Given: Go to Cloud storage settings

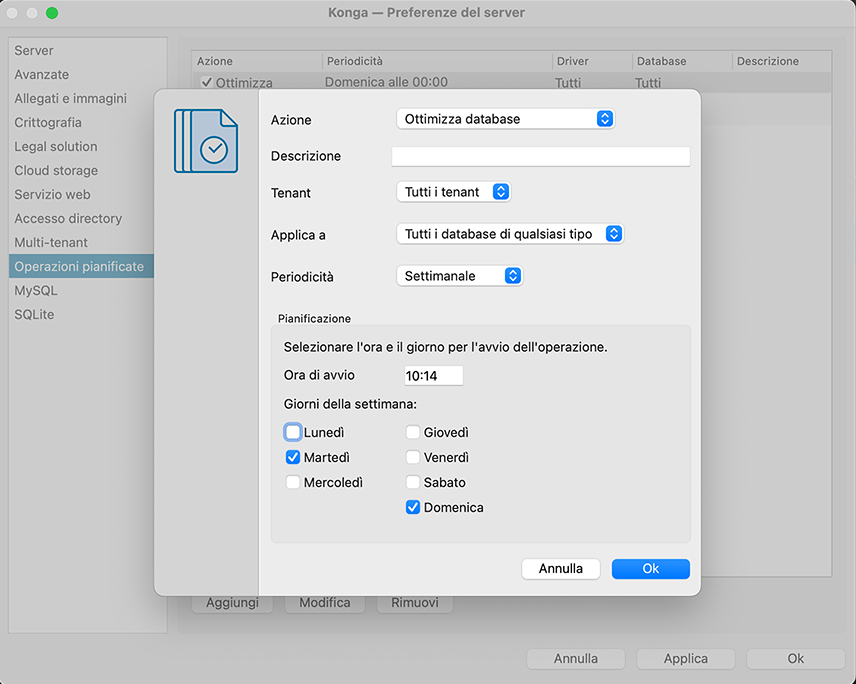Looking at the screenshot, I should (x=56, y=170).
